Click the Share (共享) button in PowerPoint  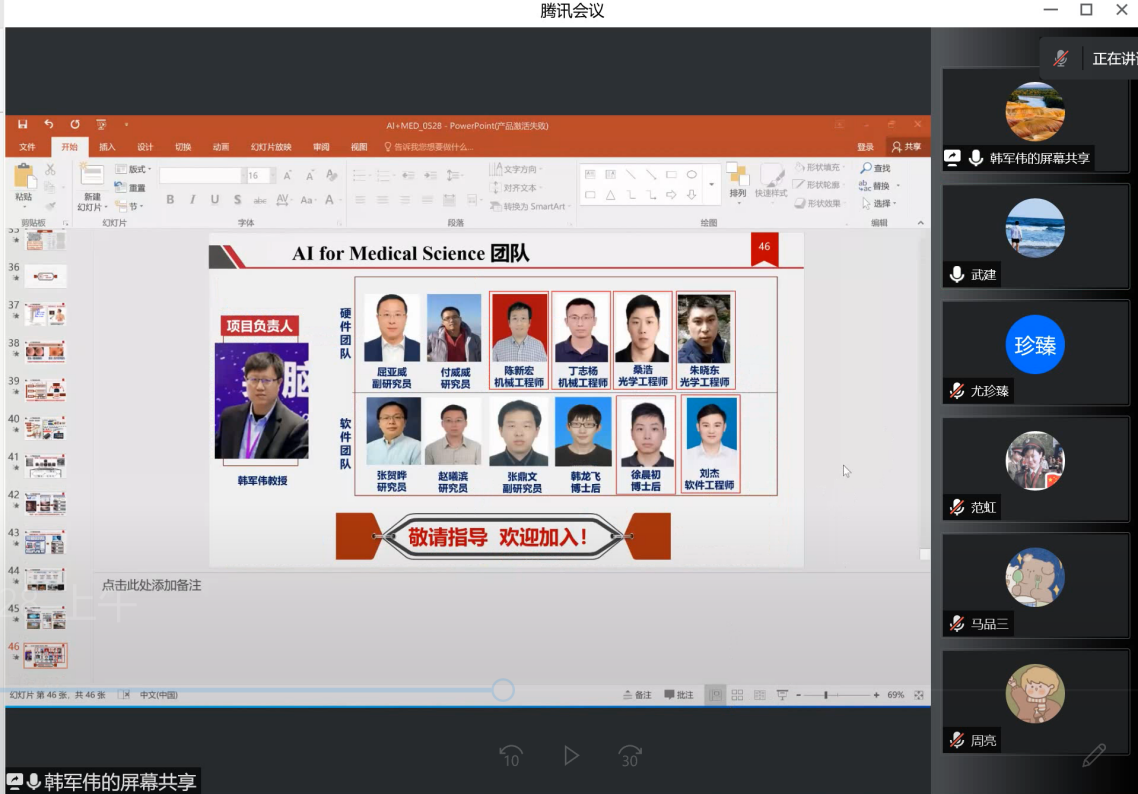[x=907, y=147]
